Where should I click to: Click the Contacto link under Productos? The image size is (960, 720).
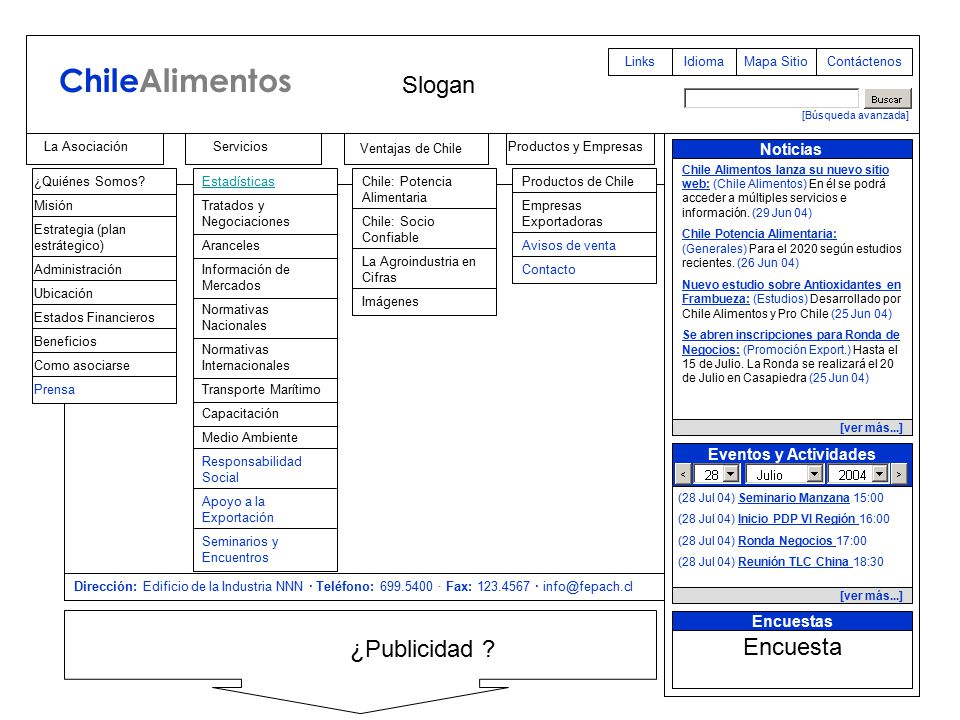[x=549, y=270]
